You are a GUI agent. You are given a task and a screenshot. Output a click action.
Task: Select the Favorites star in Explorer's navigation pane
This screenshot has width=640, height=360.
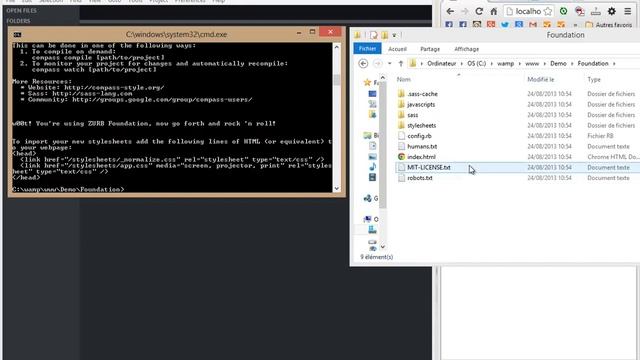(367, 82)
